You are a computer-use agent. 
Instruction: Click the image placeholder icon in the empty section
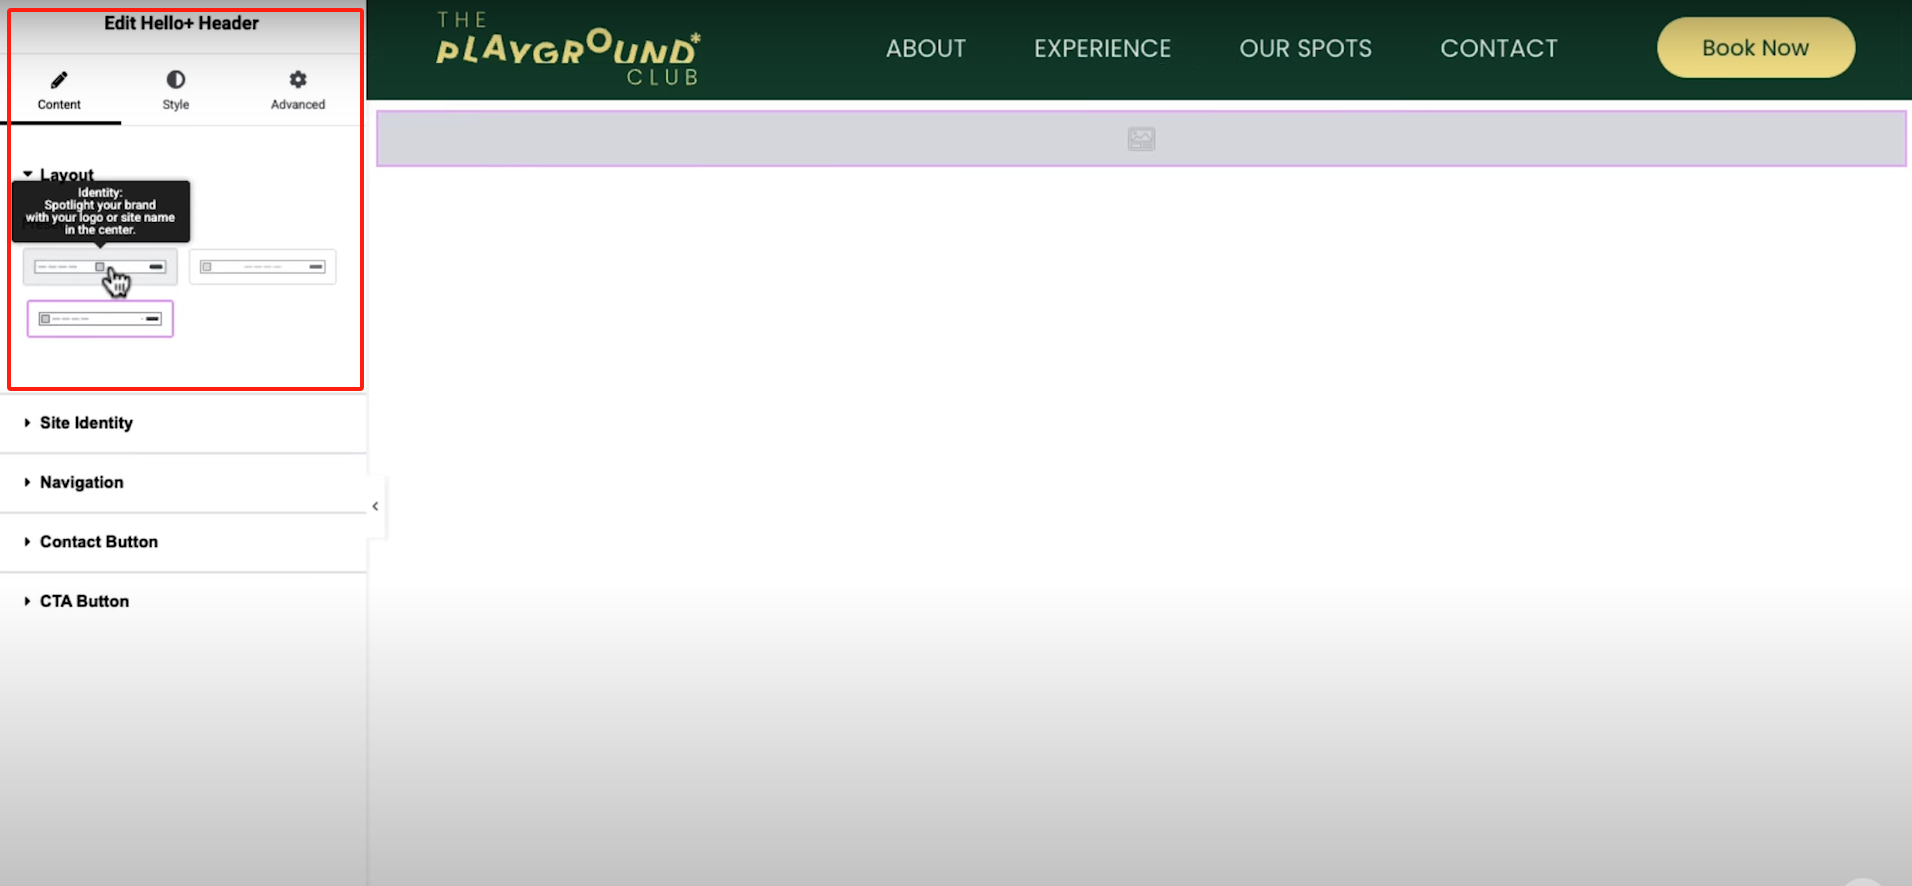click(1141, 139)
